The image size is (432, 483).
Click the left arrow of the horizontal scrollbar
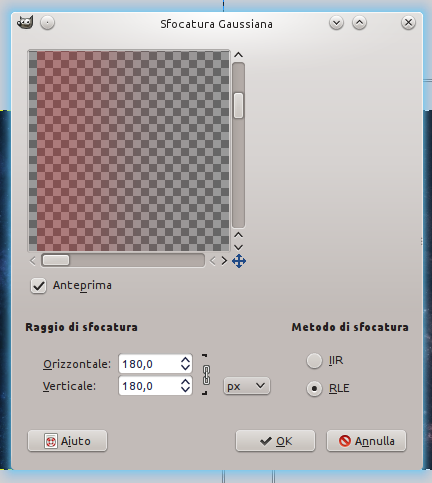click(x=33, y=261)
